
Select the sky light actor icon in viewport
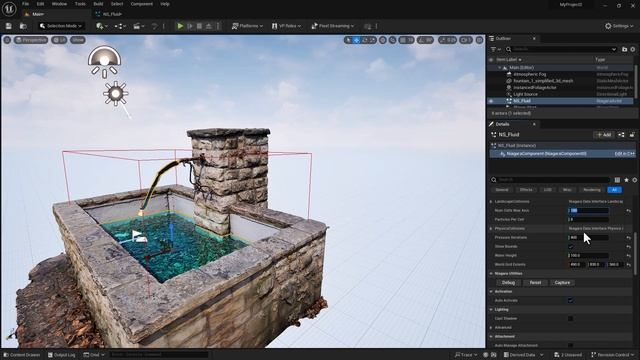(x=104, y=62)
